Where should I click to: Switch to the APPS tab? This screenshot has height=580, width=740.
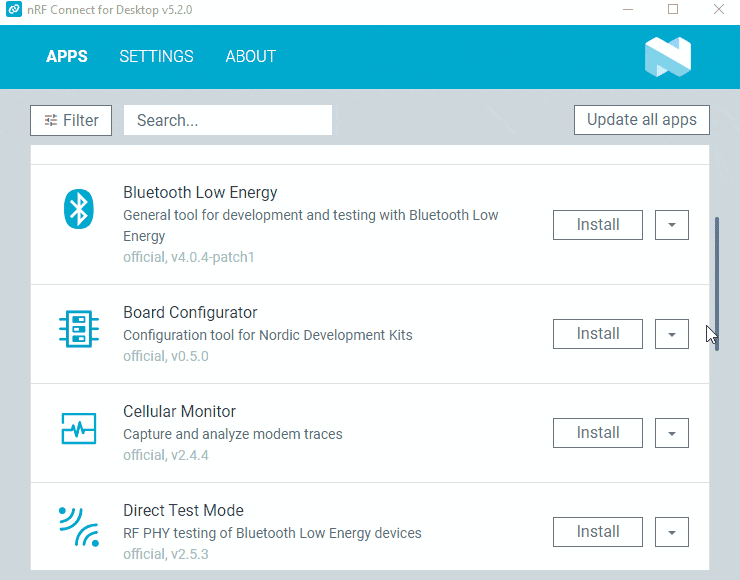[x=67, y=57]
